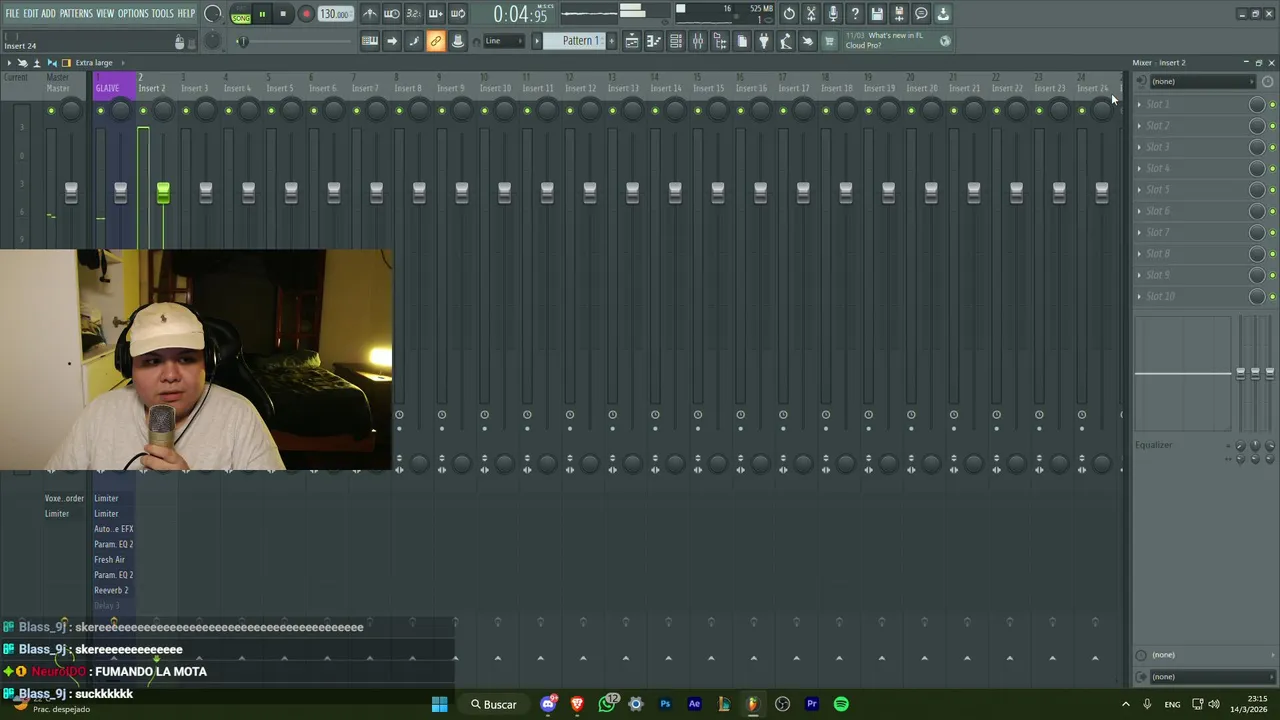The image size is (1280, 720).
Task: Expand Slot 7 plugin arrow
Action: [x=1139, y=232]
